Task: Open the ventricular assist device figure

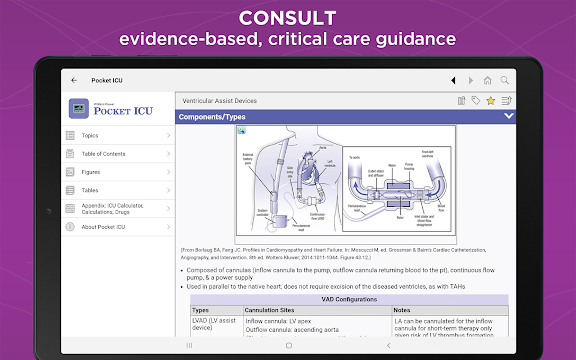Action: point(345,180)
